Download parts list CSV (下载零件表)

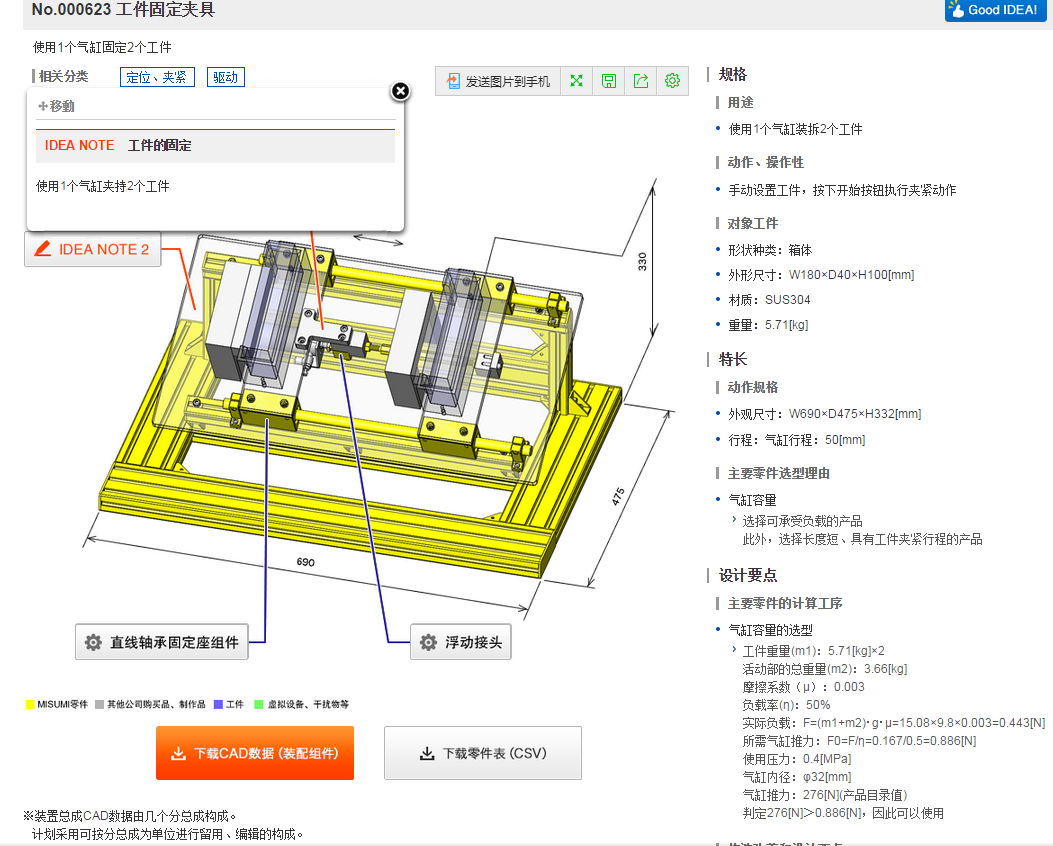(x=483, y=753)
